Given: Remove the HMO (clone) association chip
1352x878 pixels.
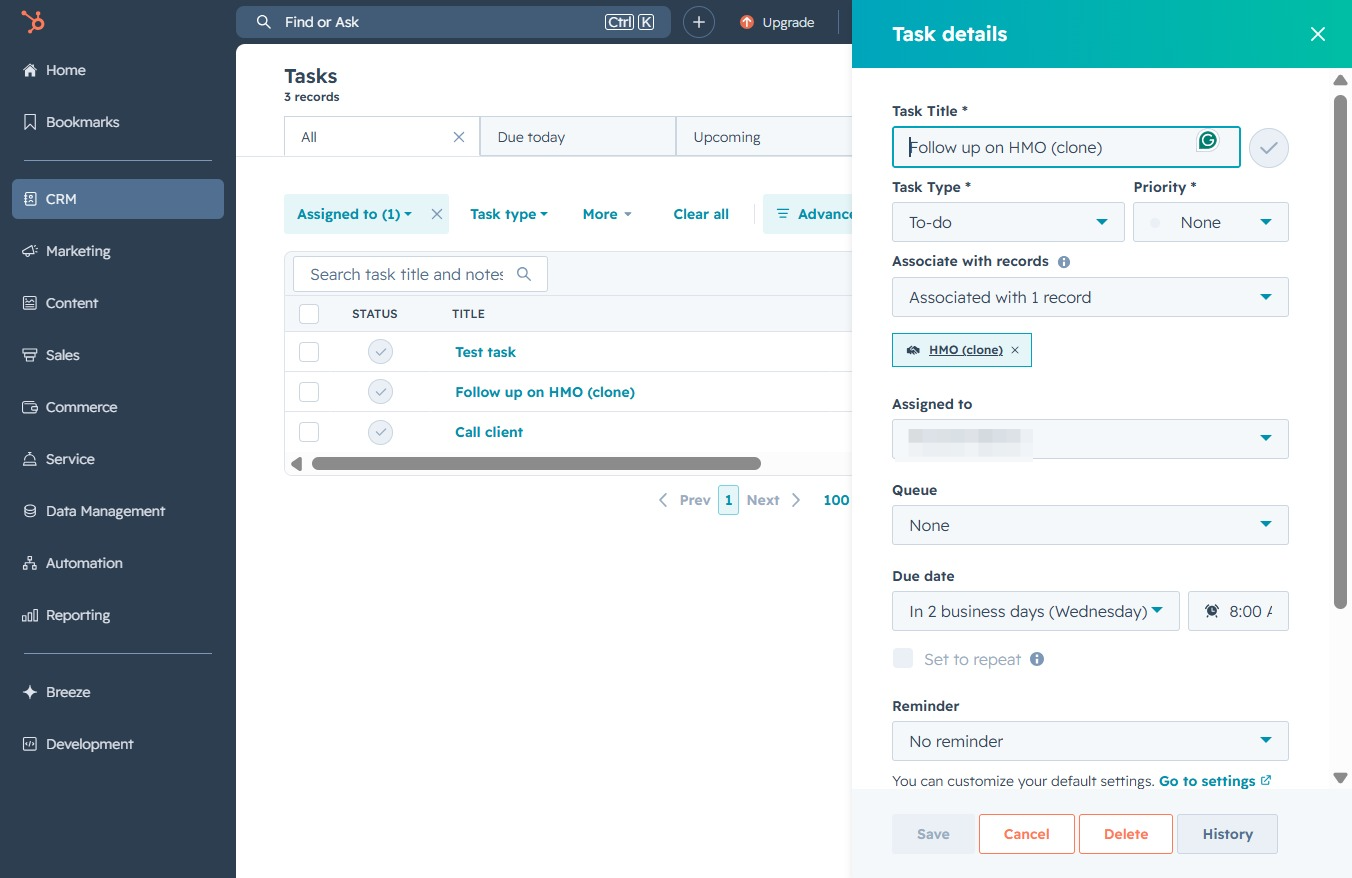Looking at the screenshot, I should pos(1015,350).
